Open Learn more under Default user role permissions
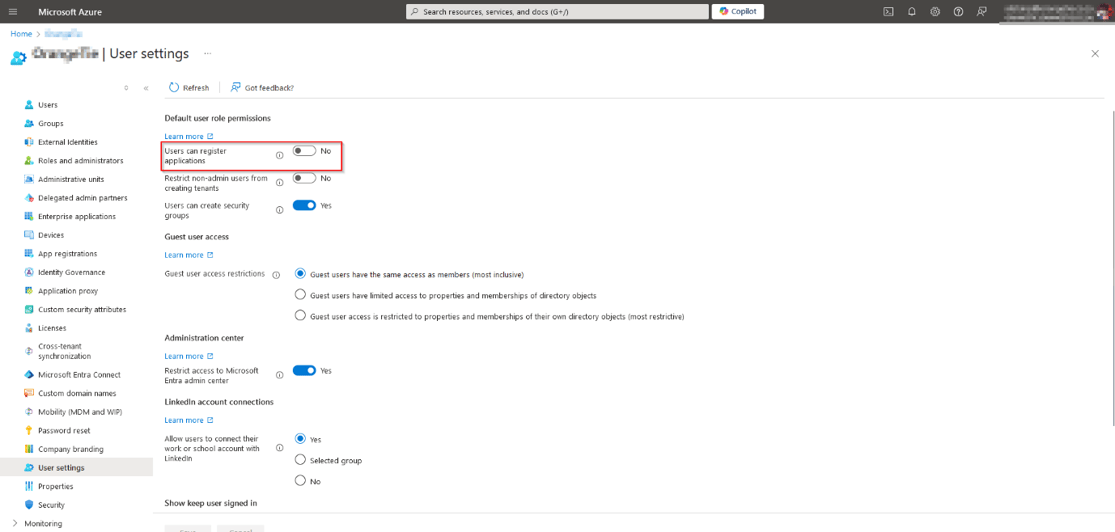Viewport: 1115px width, 532px height. [188, 136]
